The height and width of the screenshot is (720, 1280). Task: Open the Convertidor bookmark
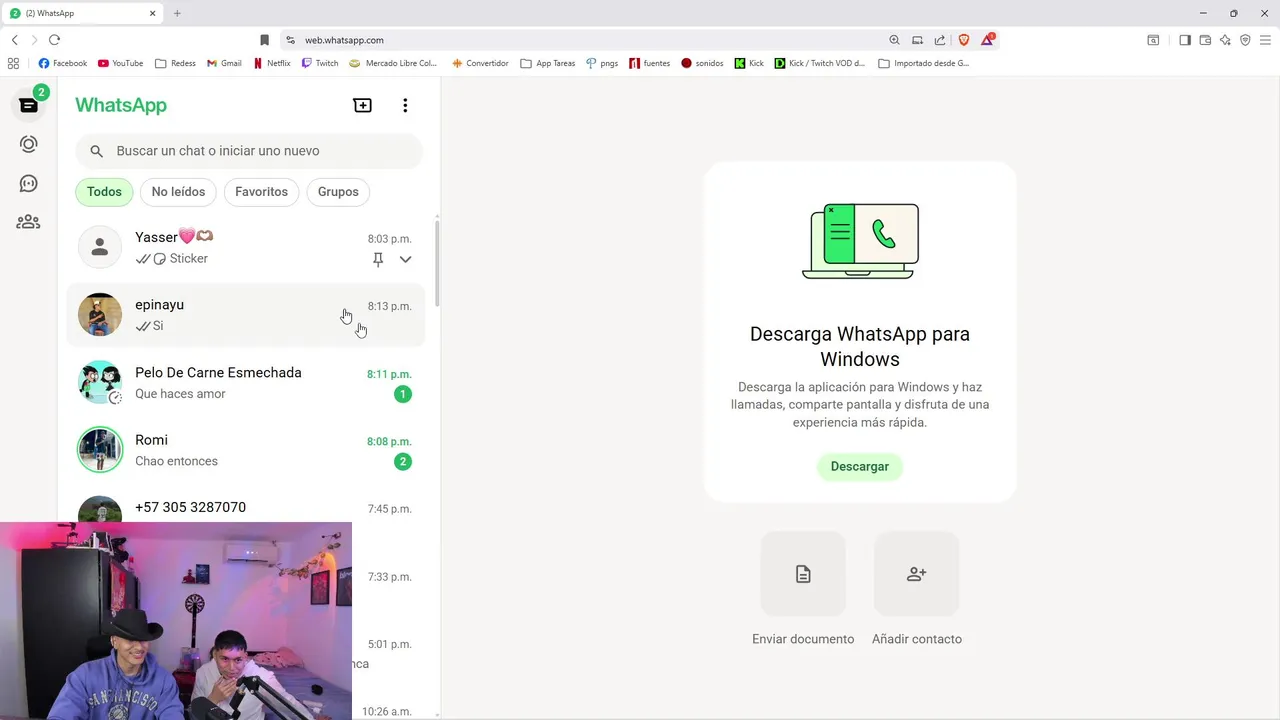[x=480, y=63]
